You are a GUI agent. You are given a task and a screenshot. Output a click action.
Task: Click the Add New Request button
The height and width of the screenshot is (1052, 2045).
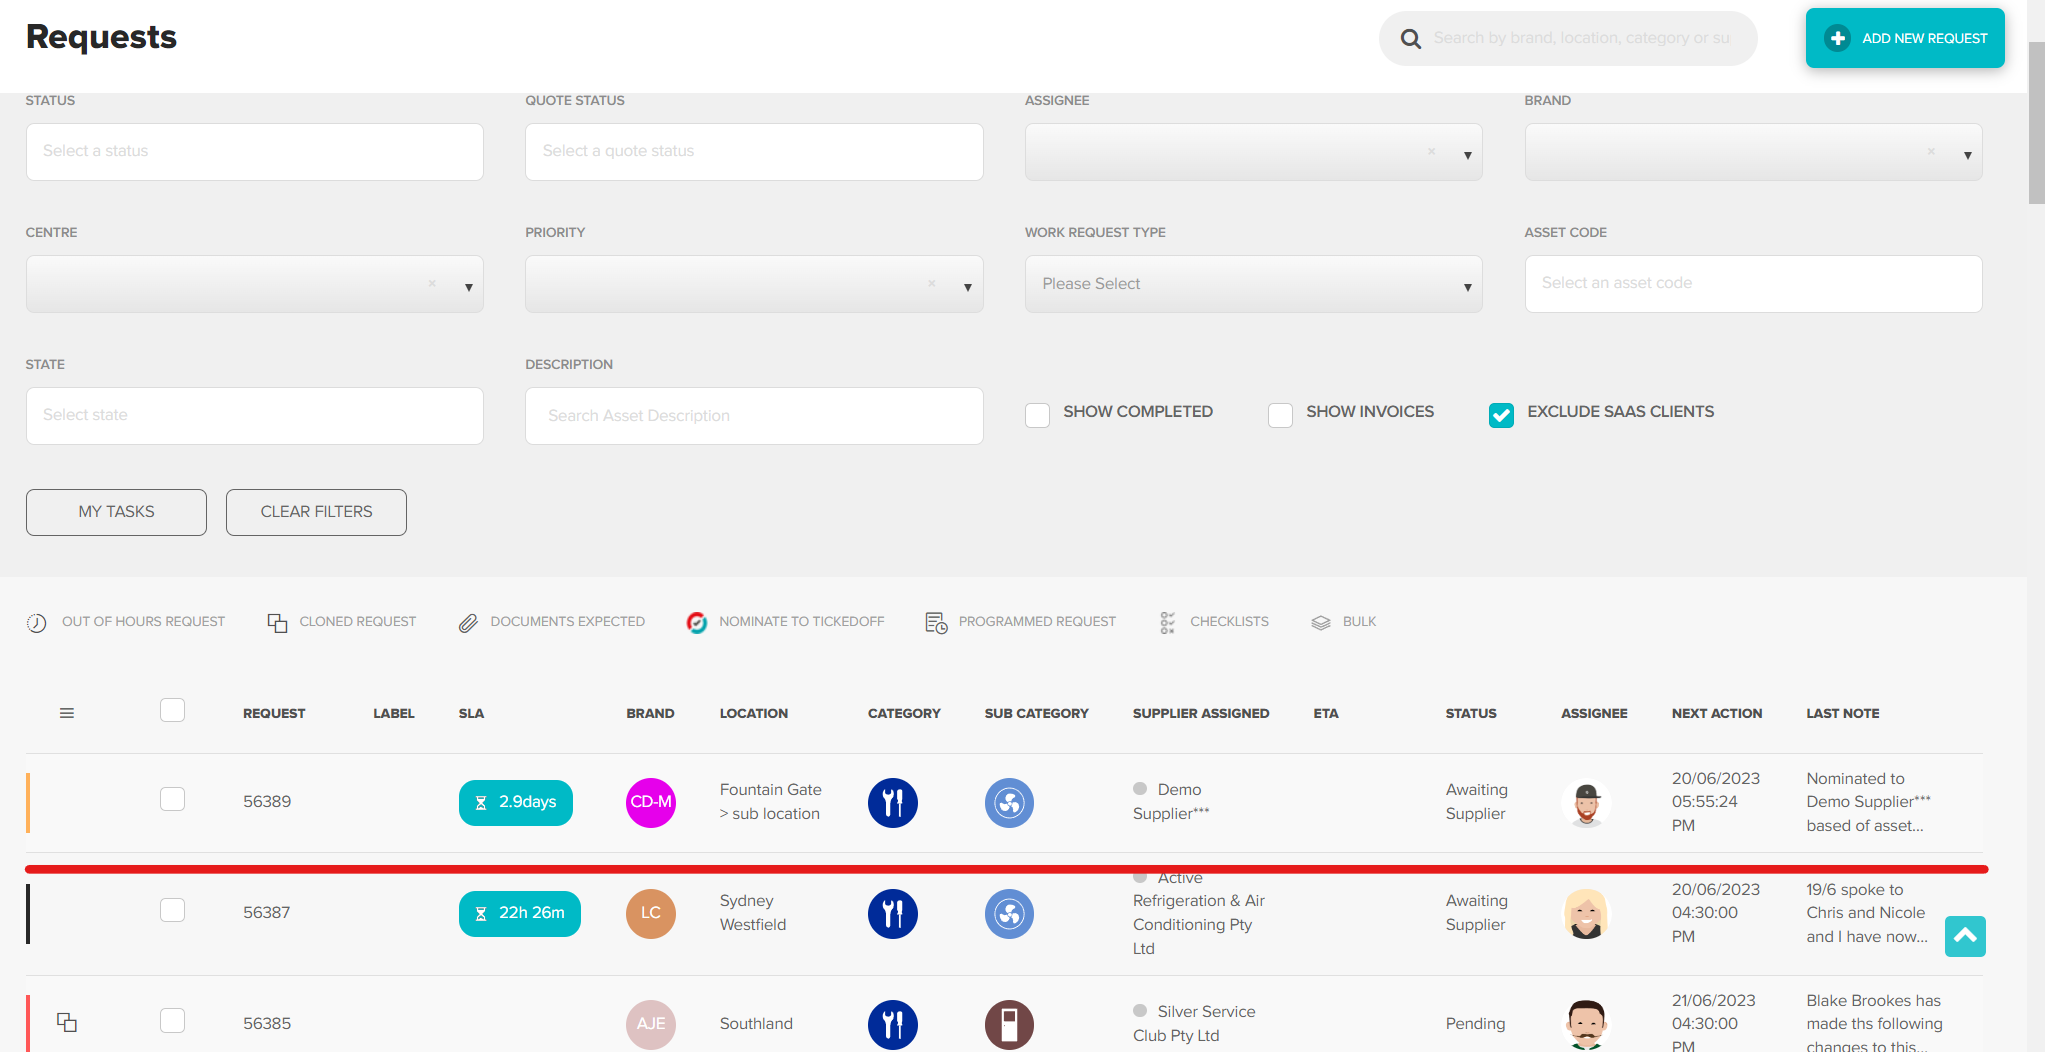[1905, 38]
